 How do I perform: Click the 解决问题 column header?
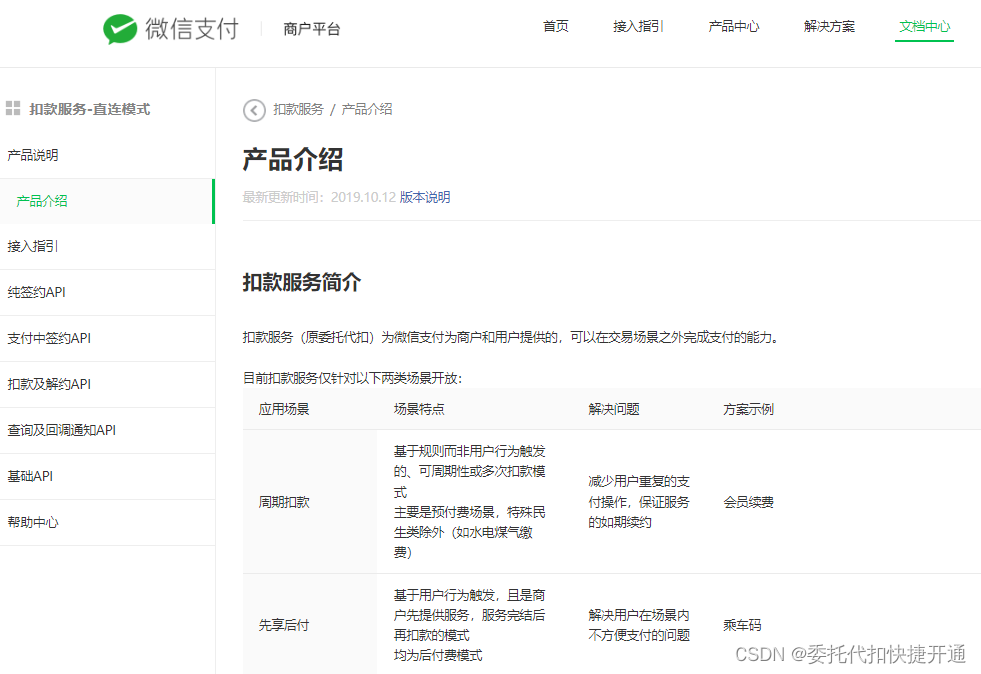coord(614,409)
